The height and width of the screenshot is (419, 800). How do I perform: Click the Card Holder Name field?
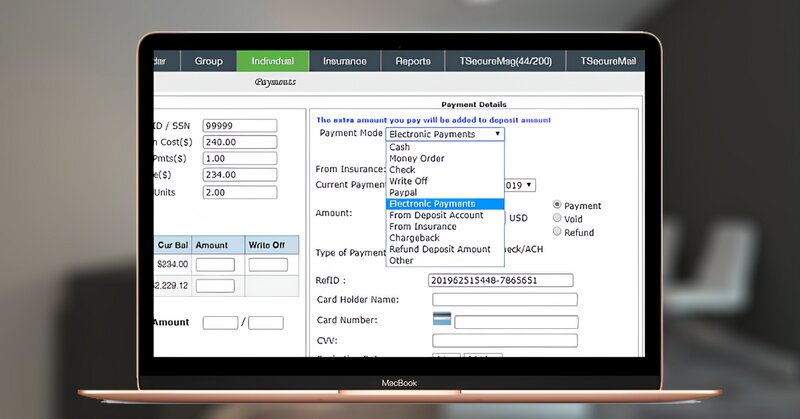click(x=505, y=300)
